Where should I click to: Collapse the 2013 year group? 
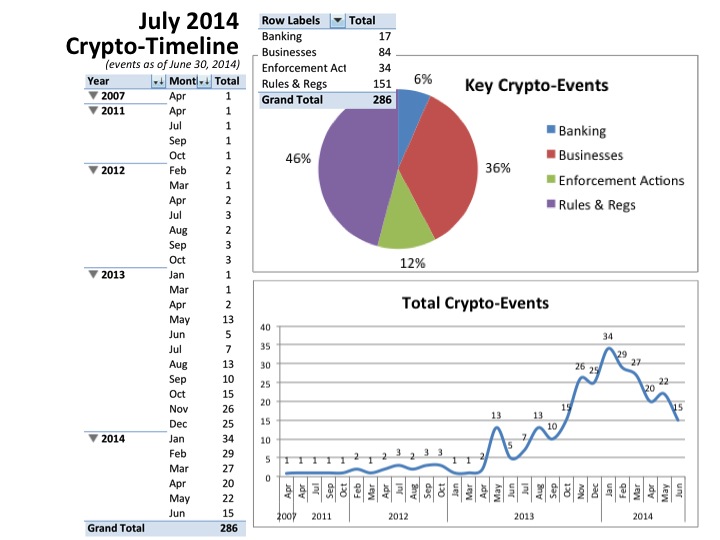pyautogui.click(x=94, y=275)
